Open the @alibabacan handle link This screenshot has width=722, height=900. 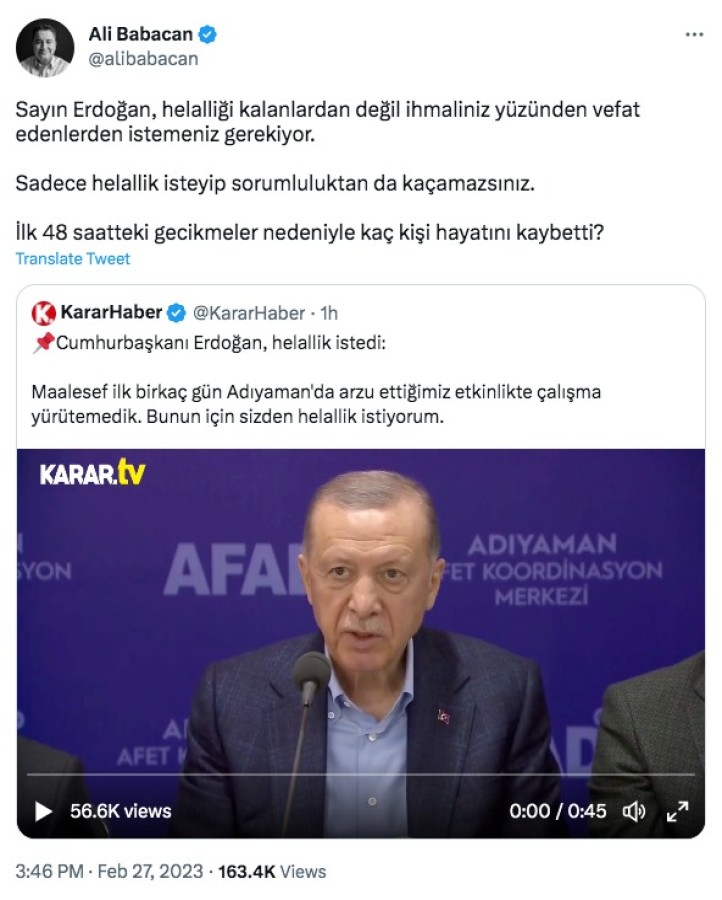click(143, 59)
